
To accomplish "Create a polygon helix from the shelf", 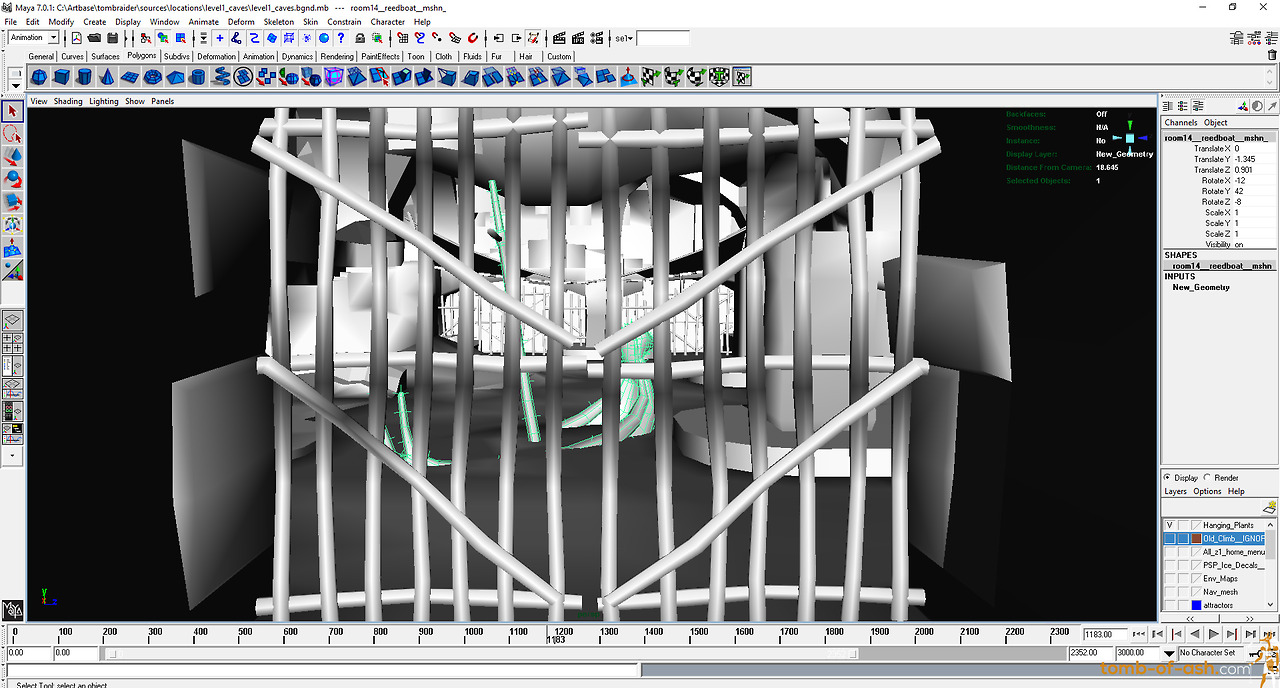I will point(220,77).
